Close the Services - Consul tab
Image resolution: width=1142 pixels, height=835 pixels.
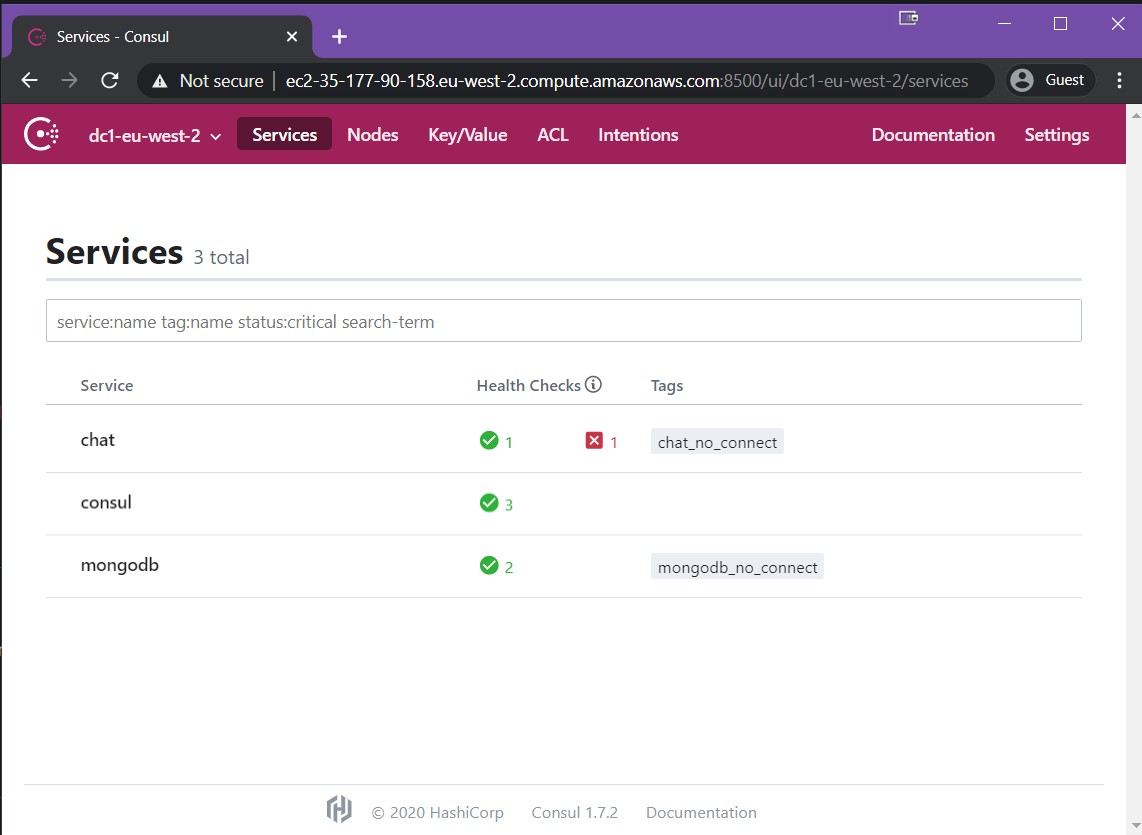(x=292, y=36)
